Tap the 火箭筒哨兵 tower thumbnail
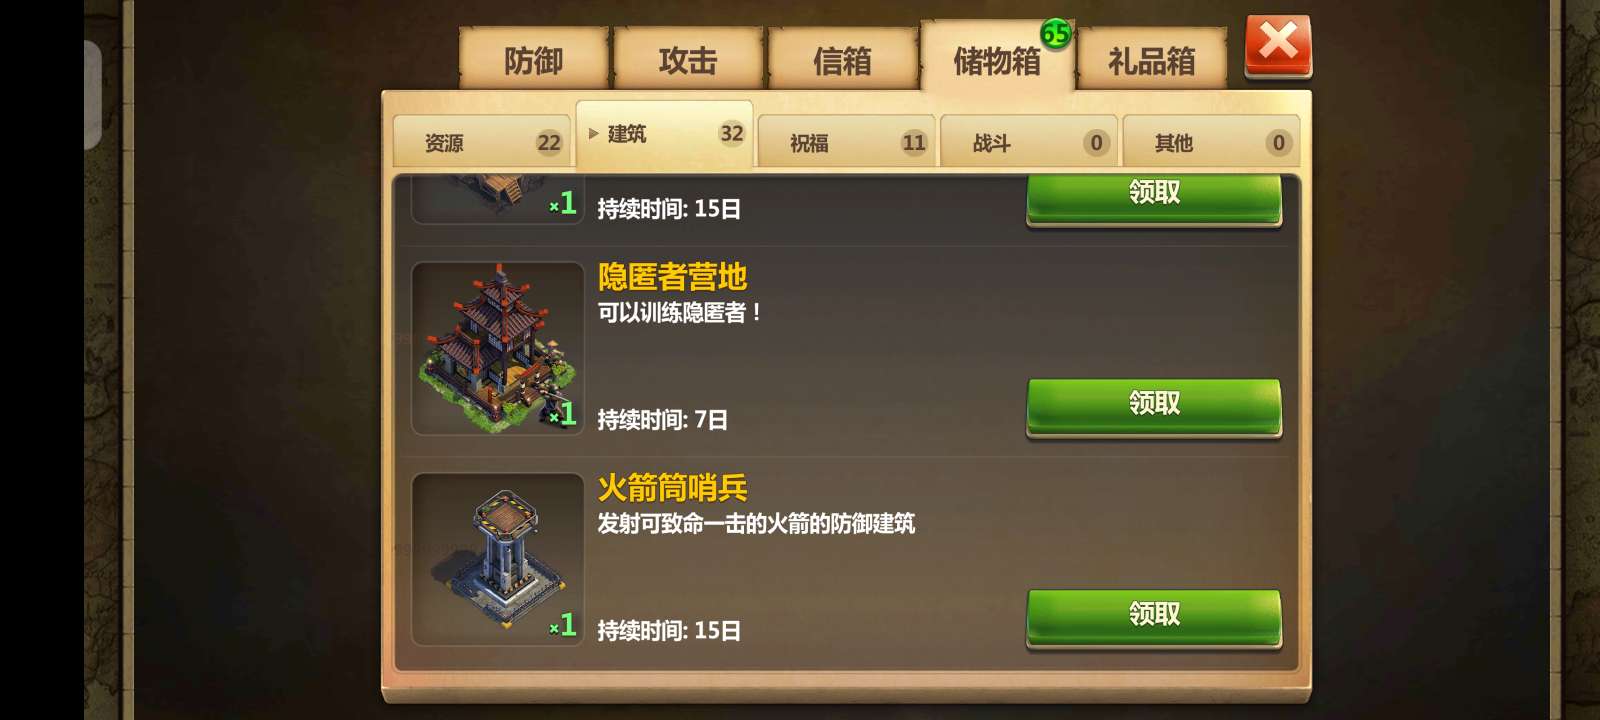 point(498,559)
